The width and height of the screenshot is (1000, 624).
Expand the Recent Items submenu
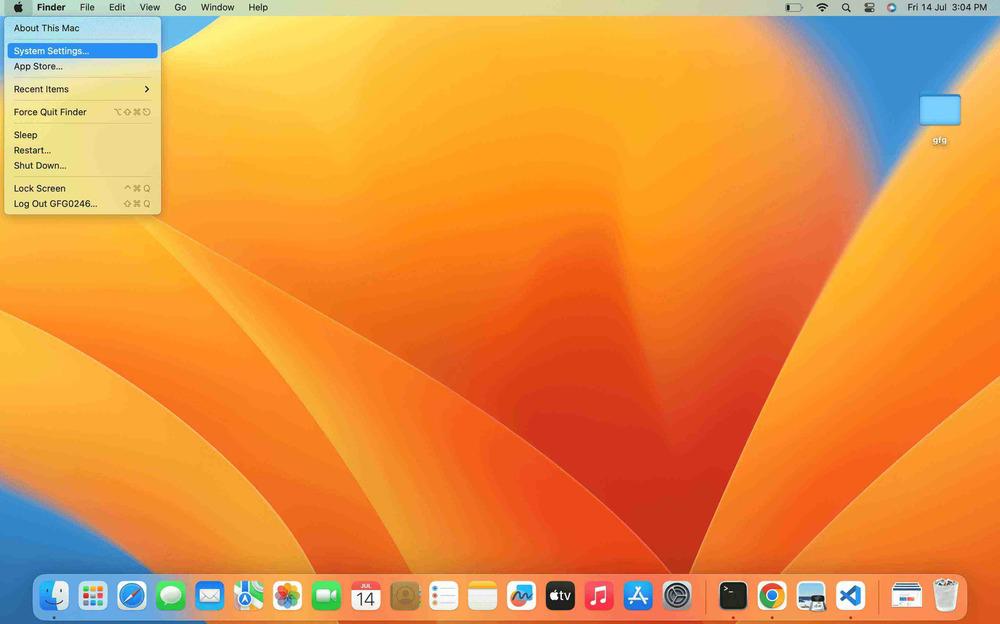[81, 89]
